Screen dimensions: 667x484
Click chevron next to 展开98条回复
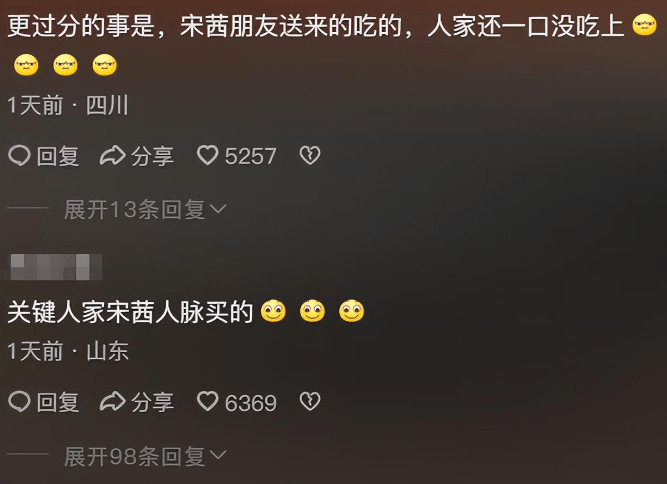coord(218,456)
